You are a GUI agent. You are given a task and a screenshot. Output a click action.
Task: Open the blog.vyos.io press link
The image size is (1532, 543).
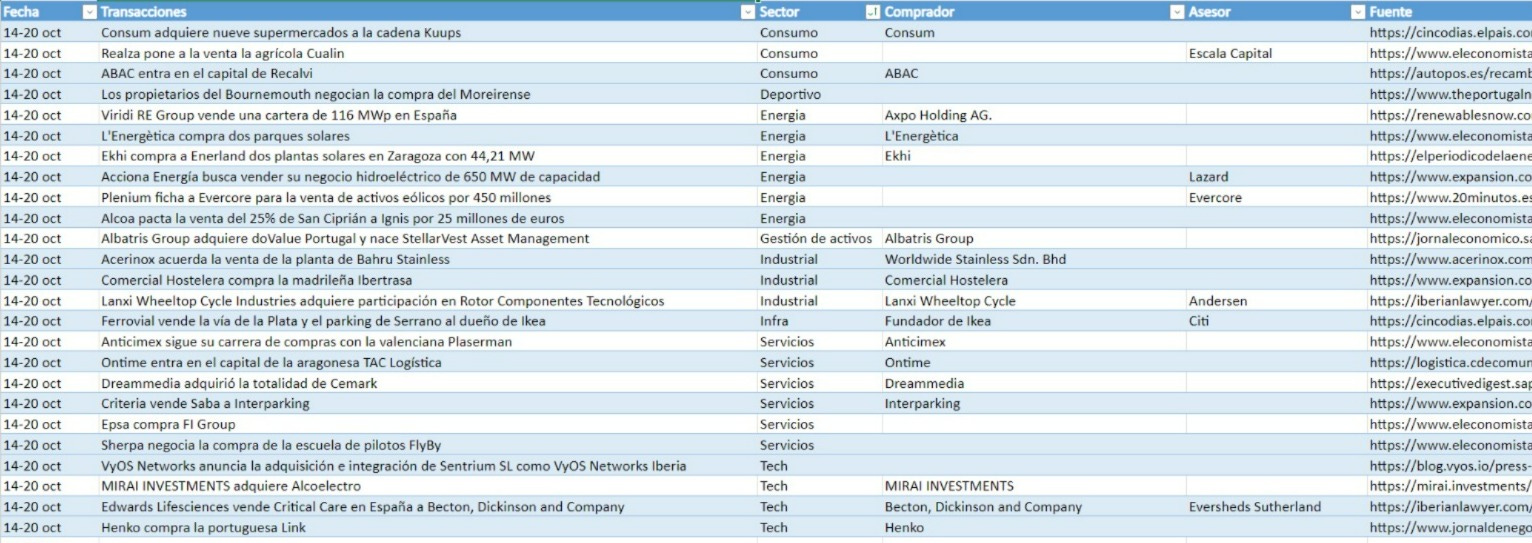(1450, 465)
